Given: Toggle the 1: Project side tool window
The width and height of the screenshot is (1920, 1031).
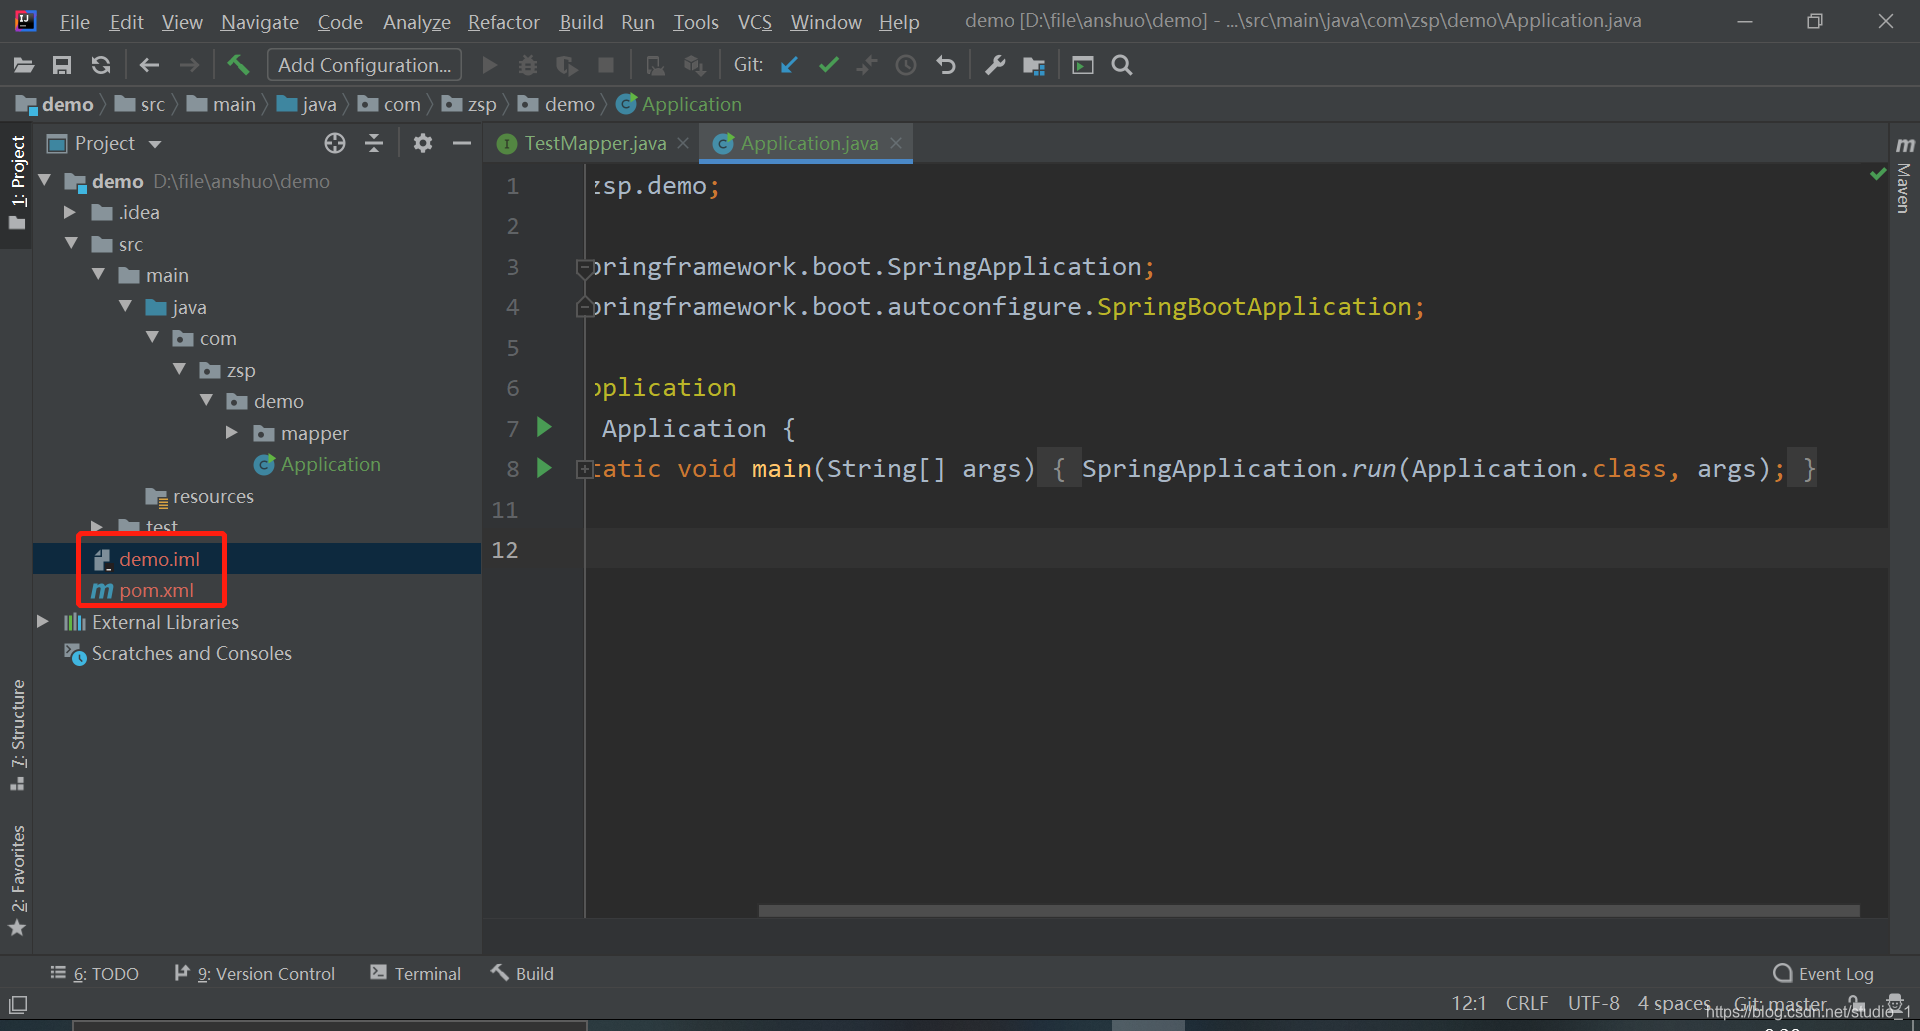Looking at the screenshot, I should point(17,182).
